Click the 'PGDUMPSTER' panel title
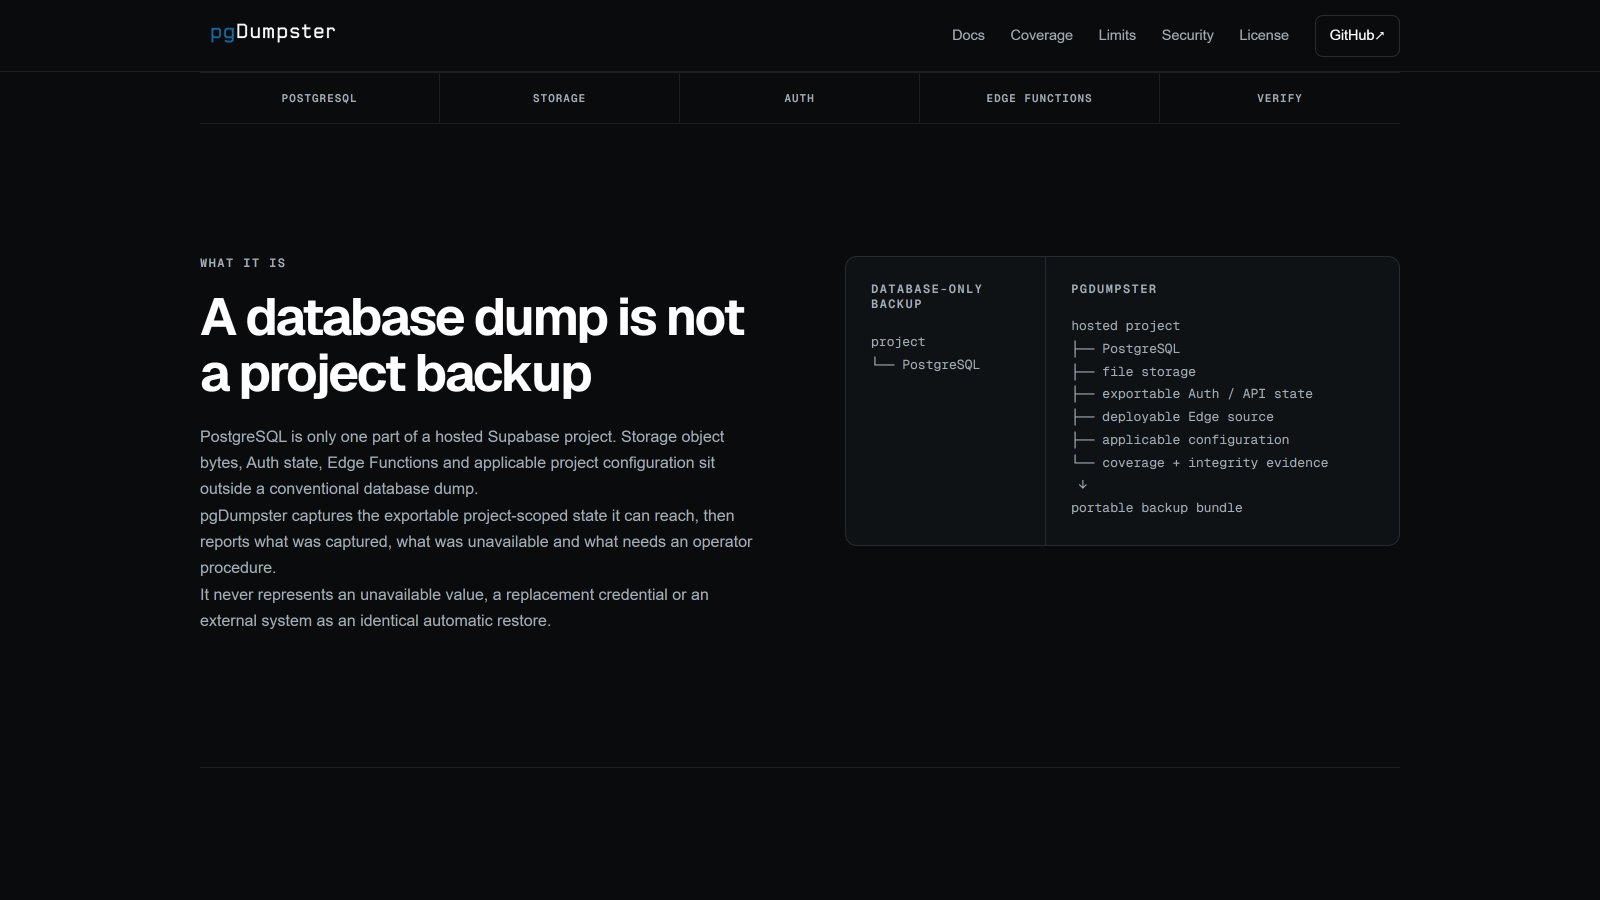1600x900 pixels. (x=1114, y=289)
